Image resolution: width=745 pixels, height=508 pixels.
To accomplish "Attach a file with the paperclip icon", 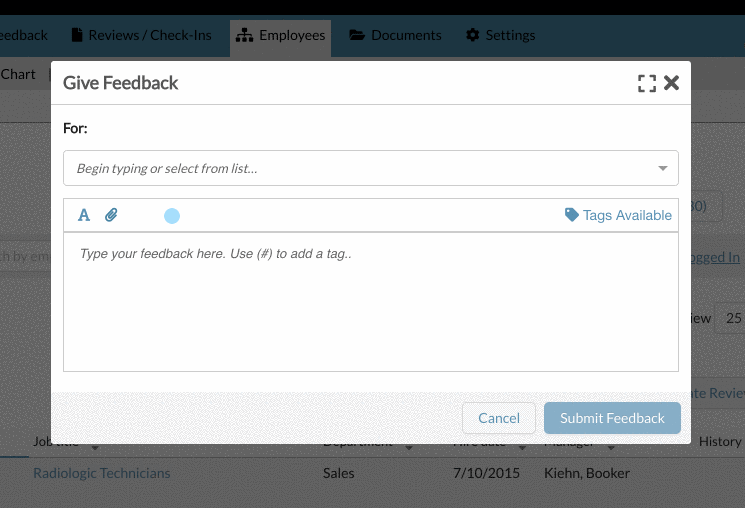I will click(x=111, y=215).
